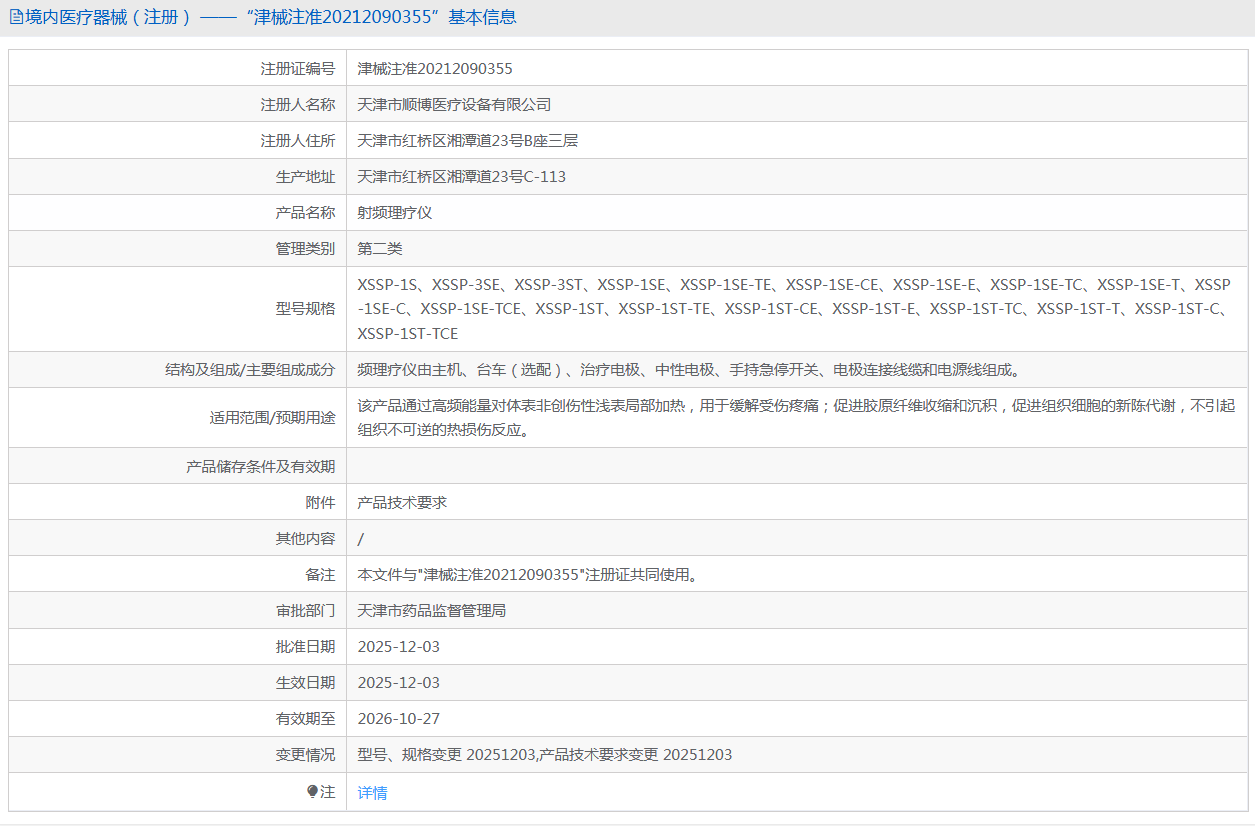Click the document icon in the page title

[x=15, y=17]
